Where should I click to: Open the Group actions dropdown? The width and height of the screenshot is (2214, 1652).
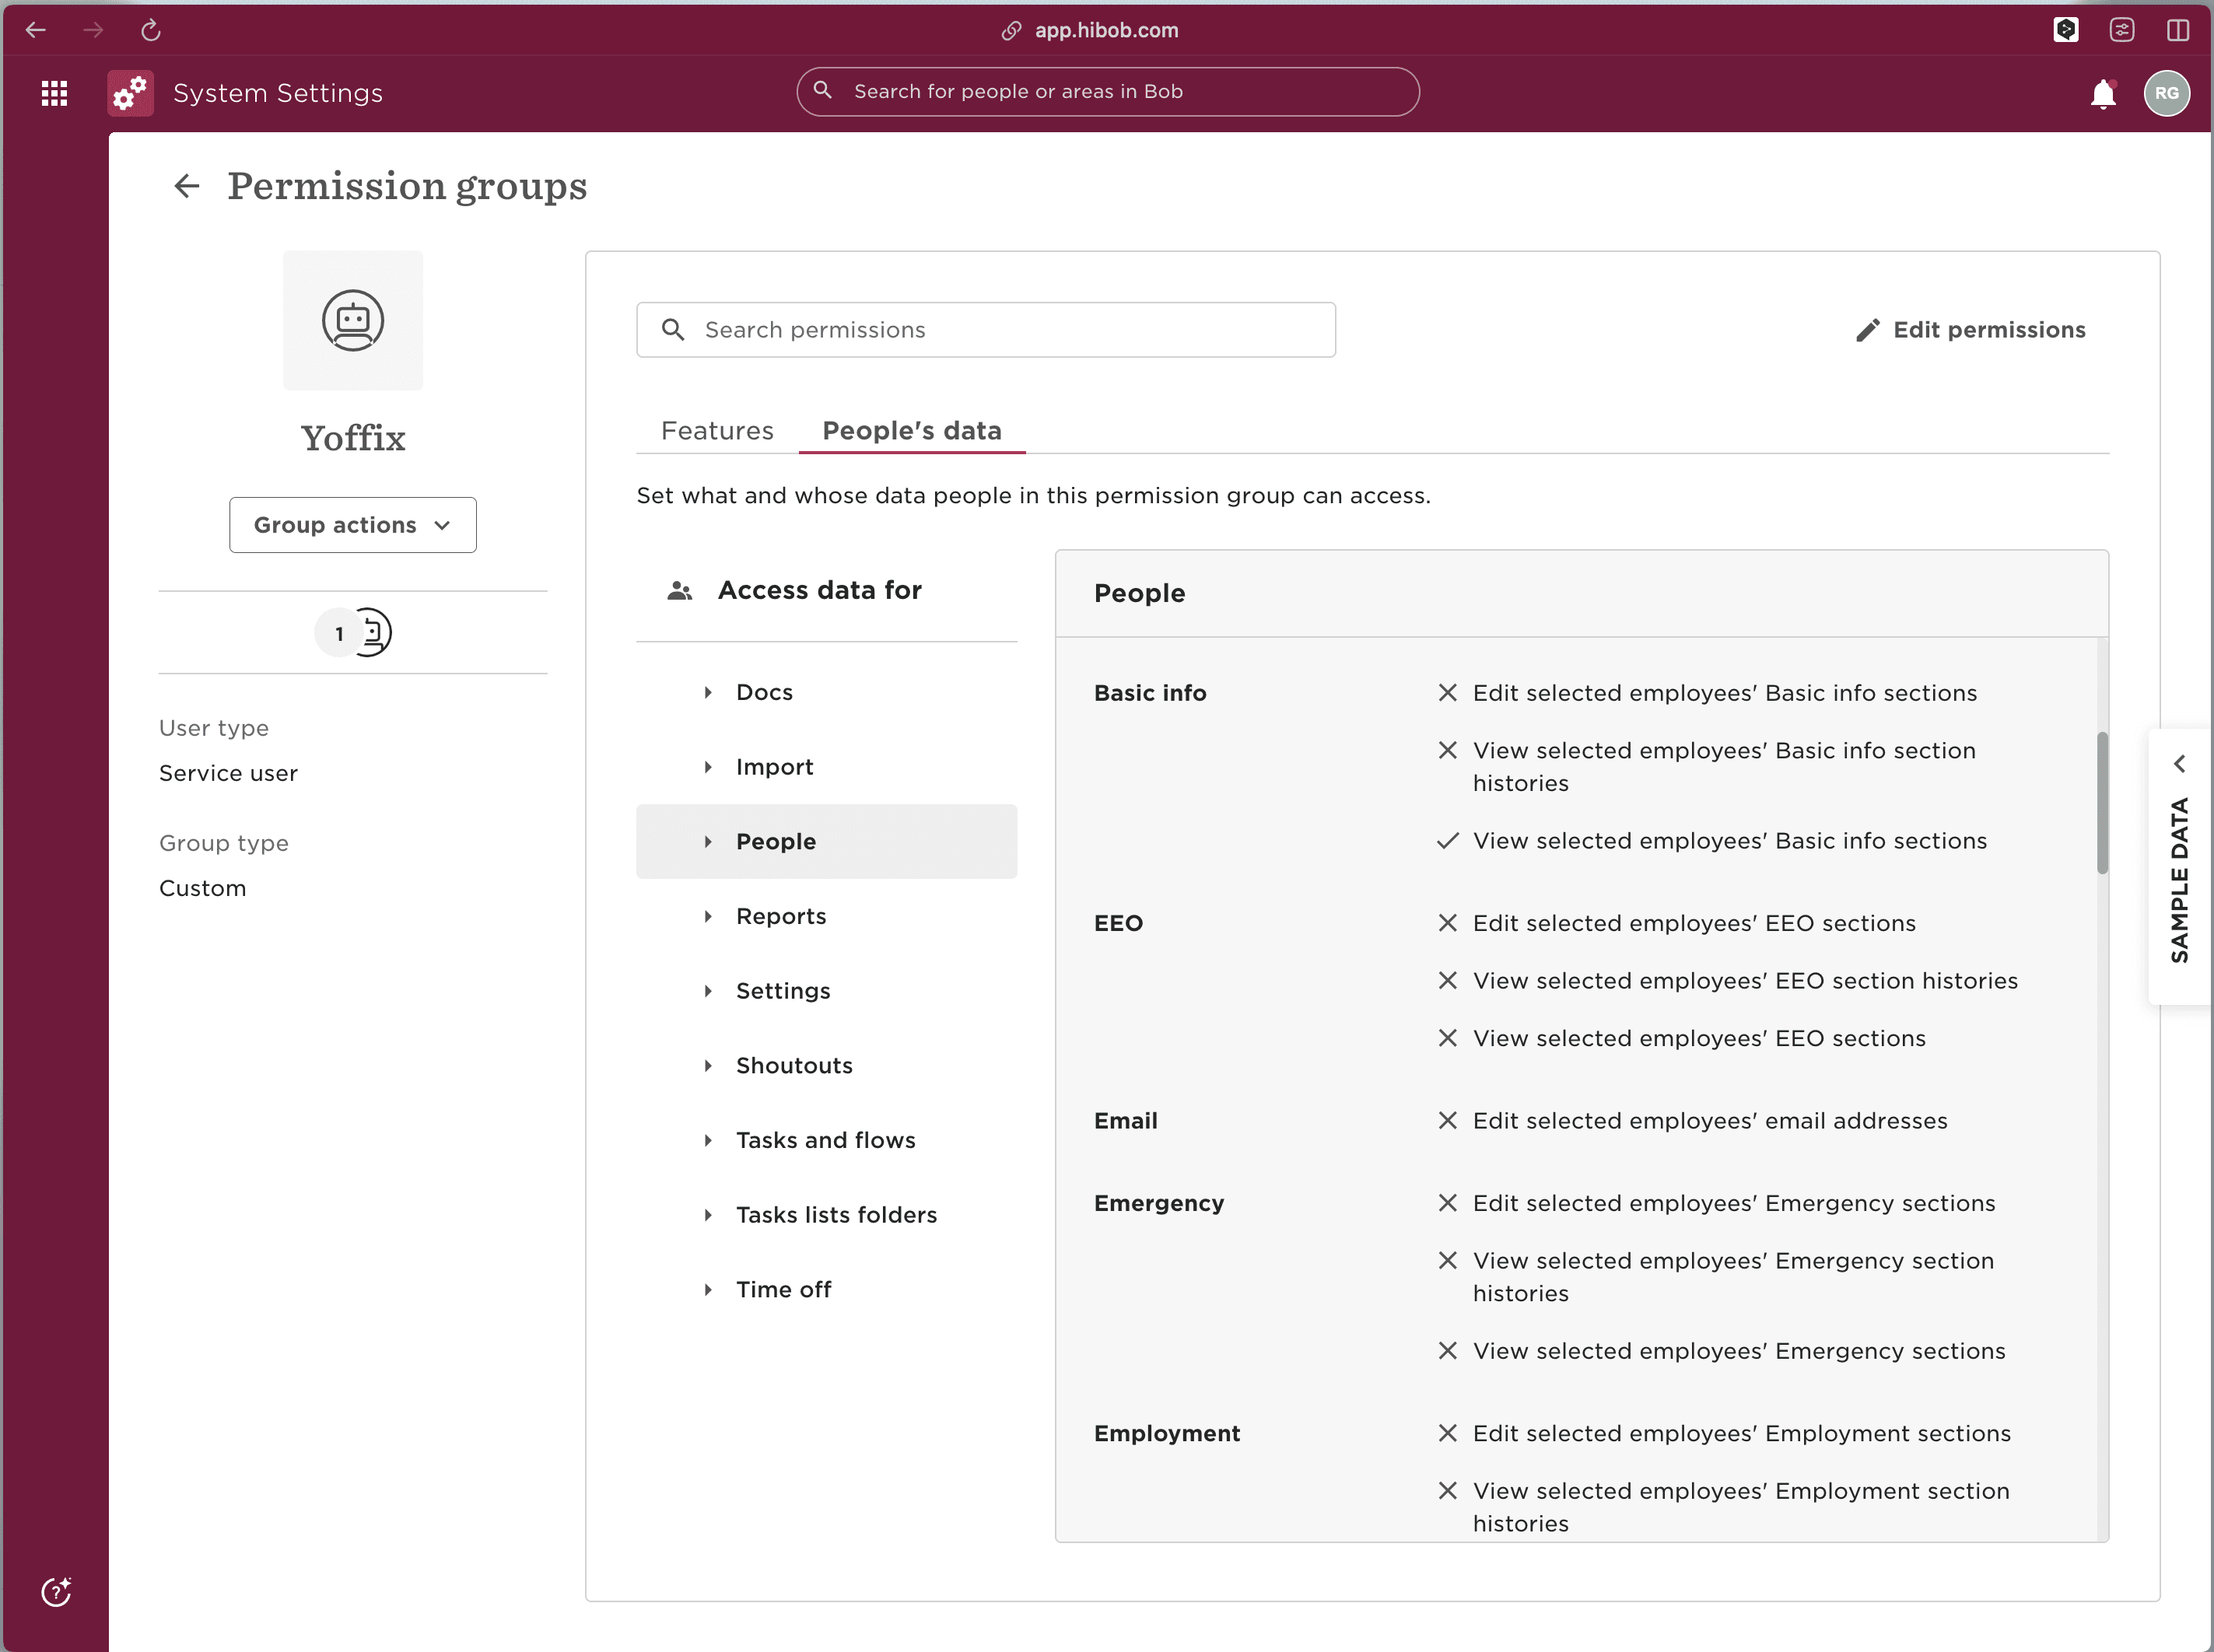(x=353, y=525)
